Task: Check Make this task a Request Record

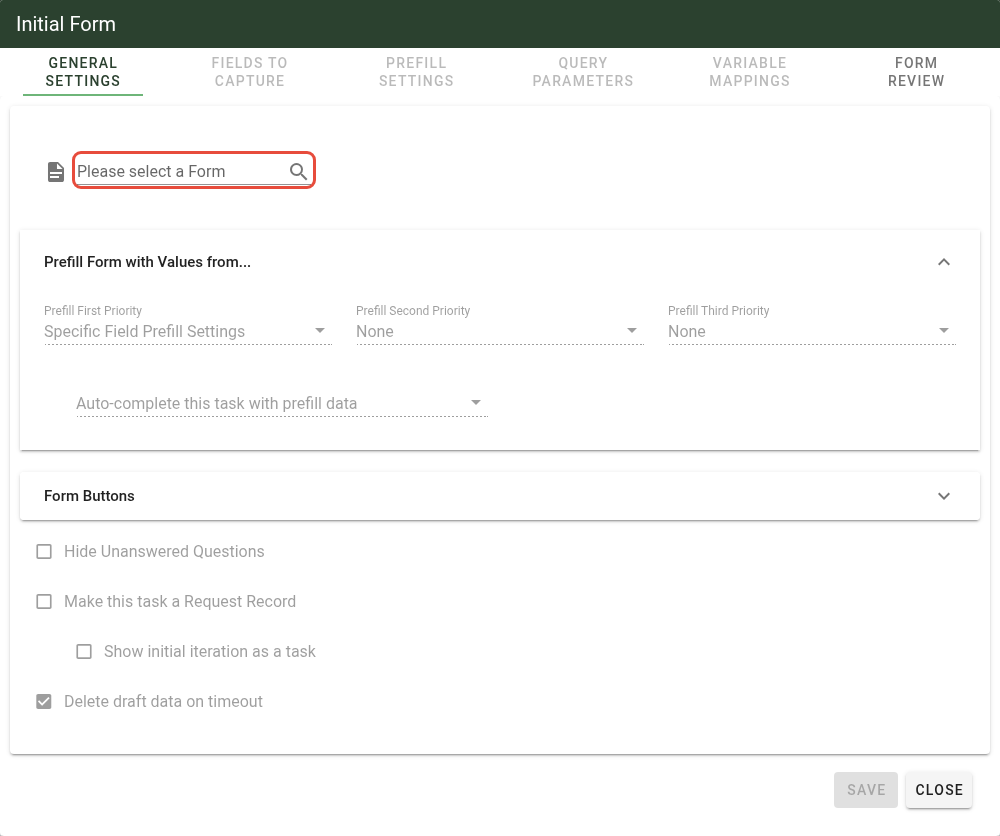Action: pos(44,601)
